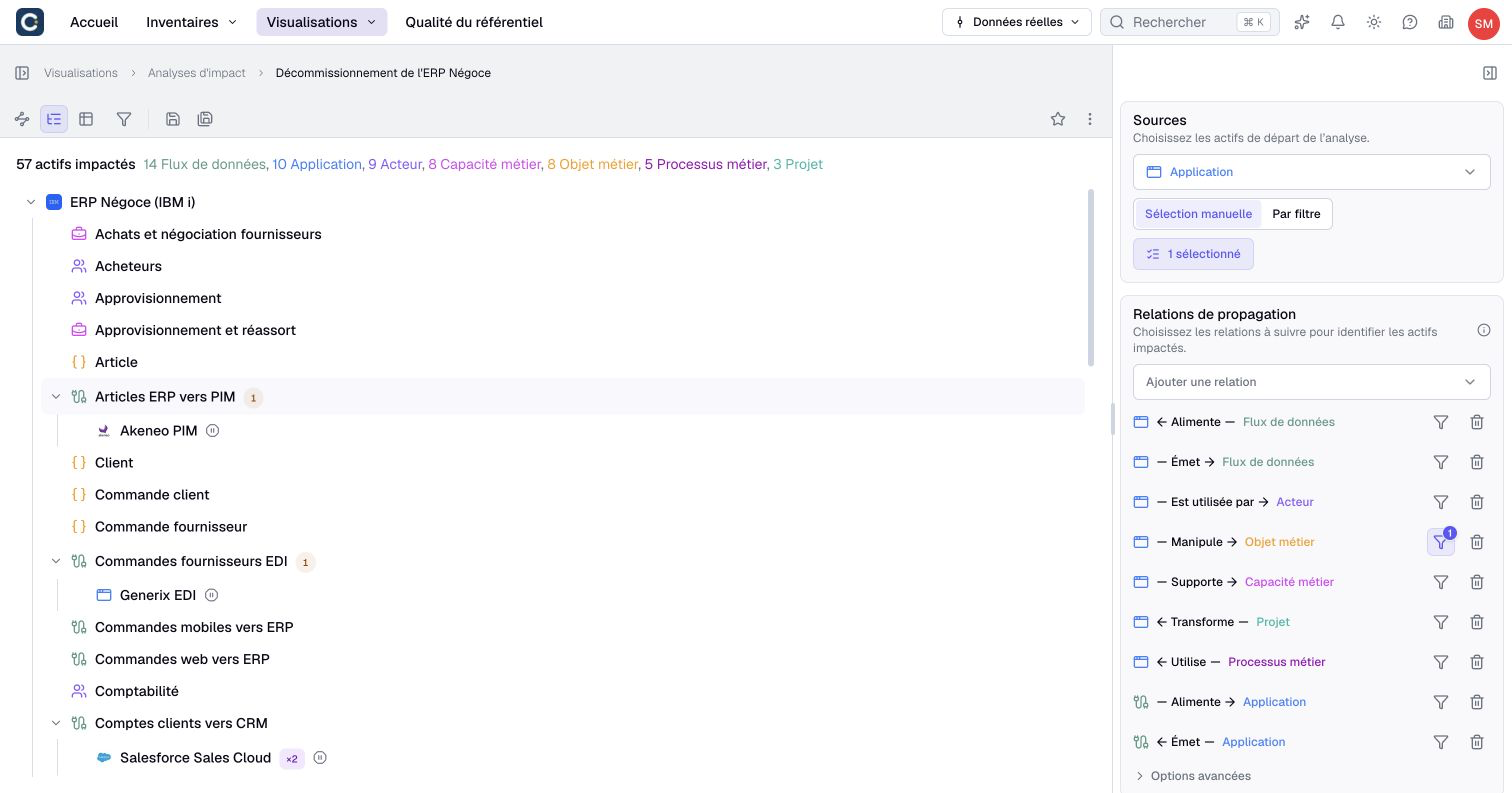Collapse 'Commandes fournisseurs EDI' node
The width and height of the screenshot is (1512, 793).
[56, 562]
